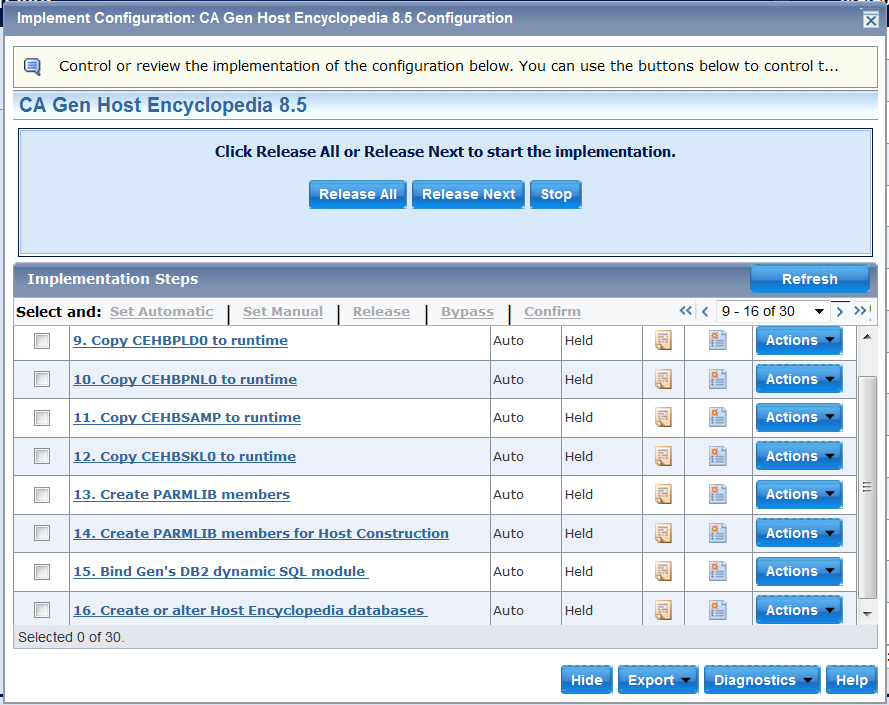Open step link 9. Copy CEHBPLD0 to runtime

click(x=180, y=341)
